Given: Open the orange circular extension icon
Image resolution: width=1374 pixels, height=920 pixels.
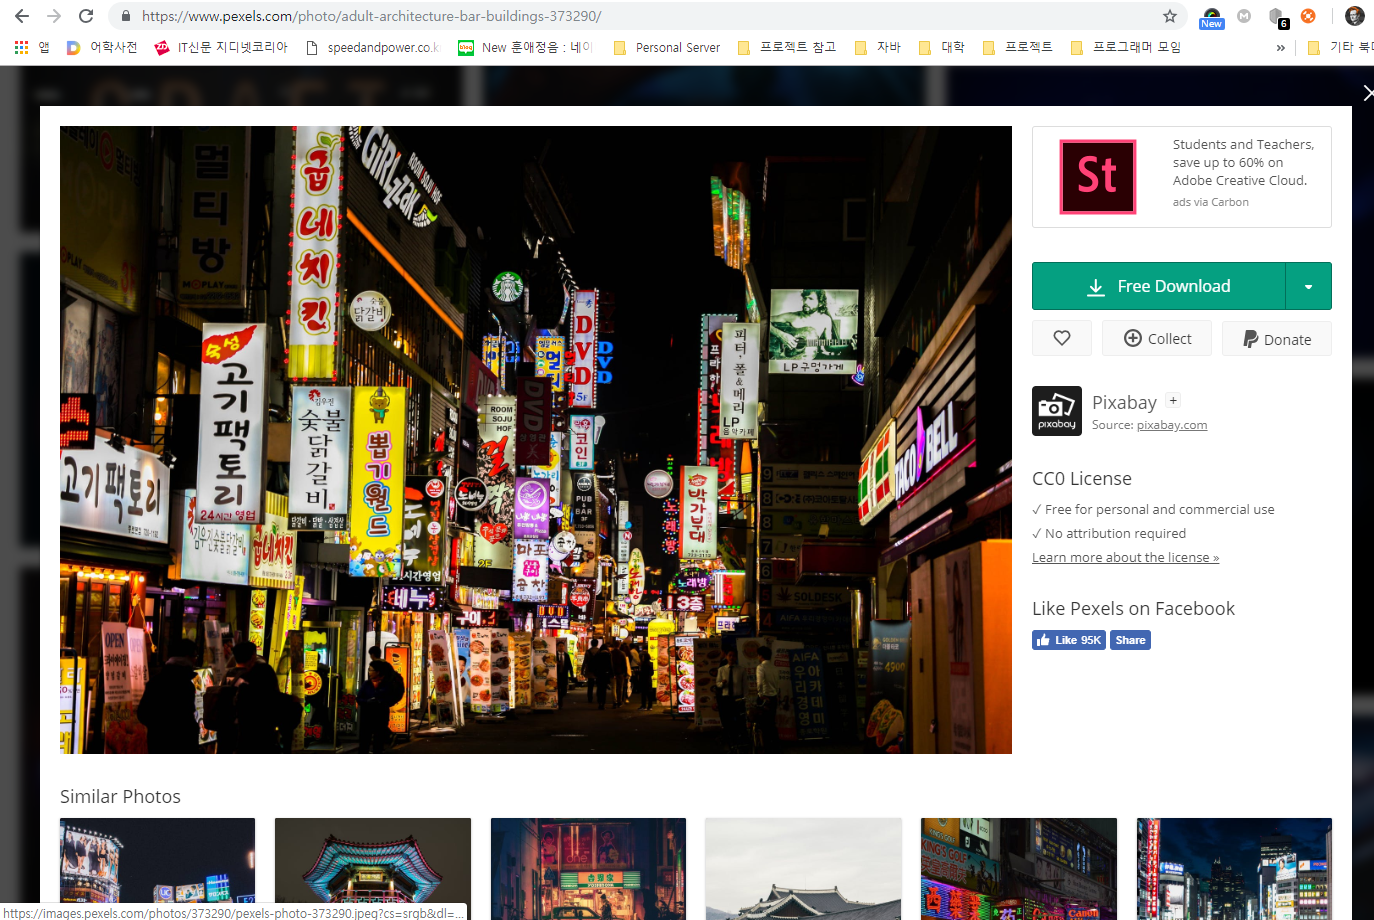Looking at the screenshot, I should 1308,16.
